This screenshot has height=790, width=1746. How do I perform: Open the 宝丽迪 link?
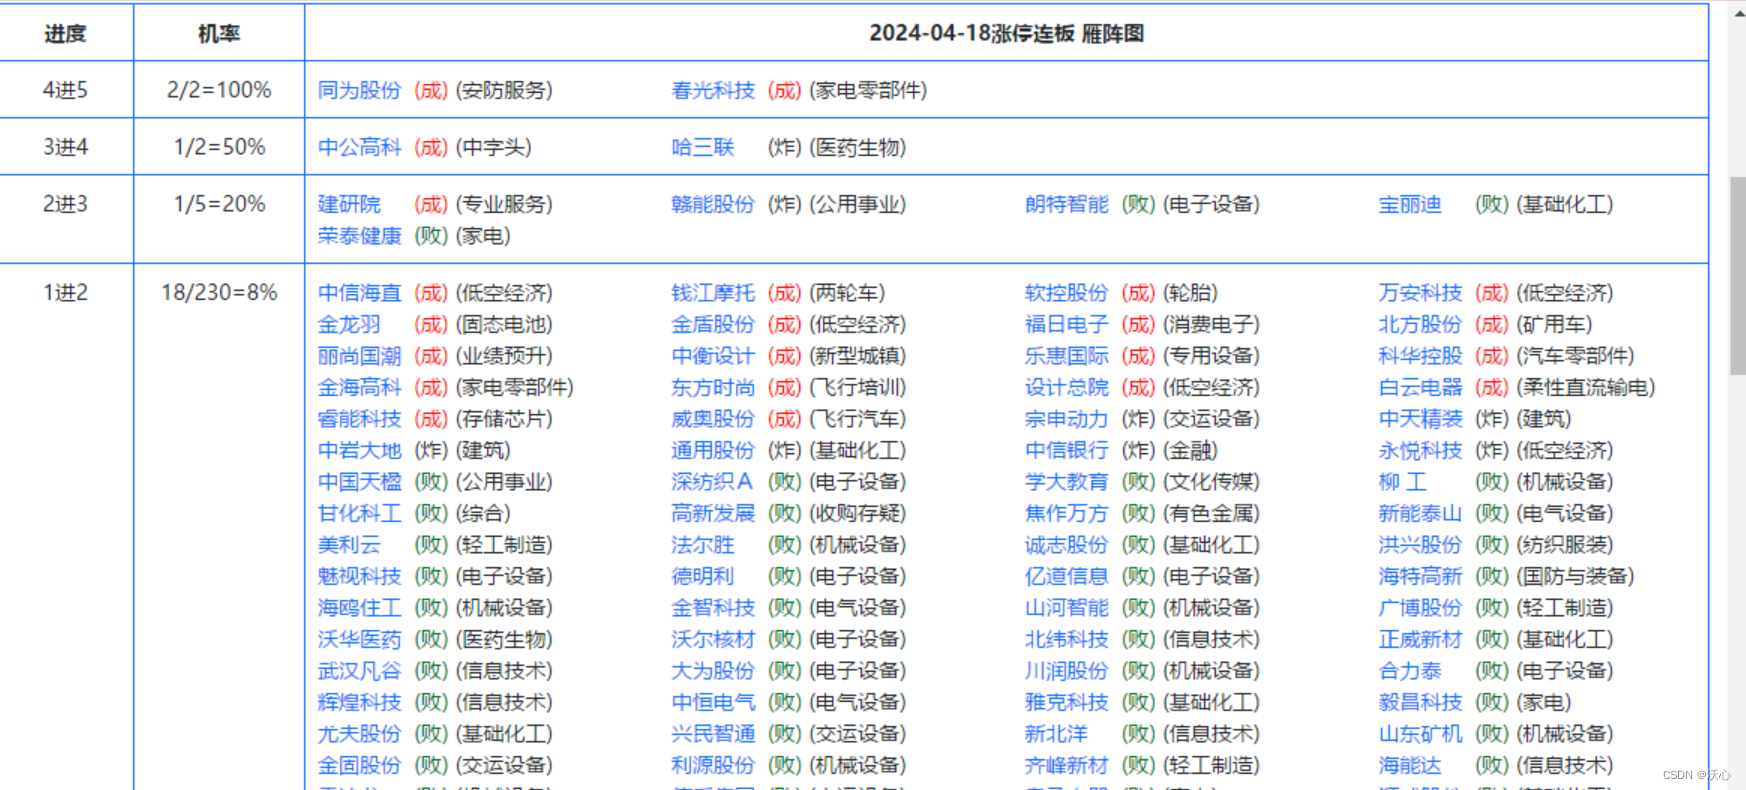point(1410,204)
